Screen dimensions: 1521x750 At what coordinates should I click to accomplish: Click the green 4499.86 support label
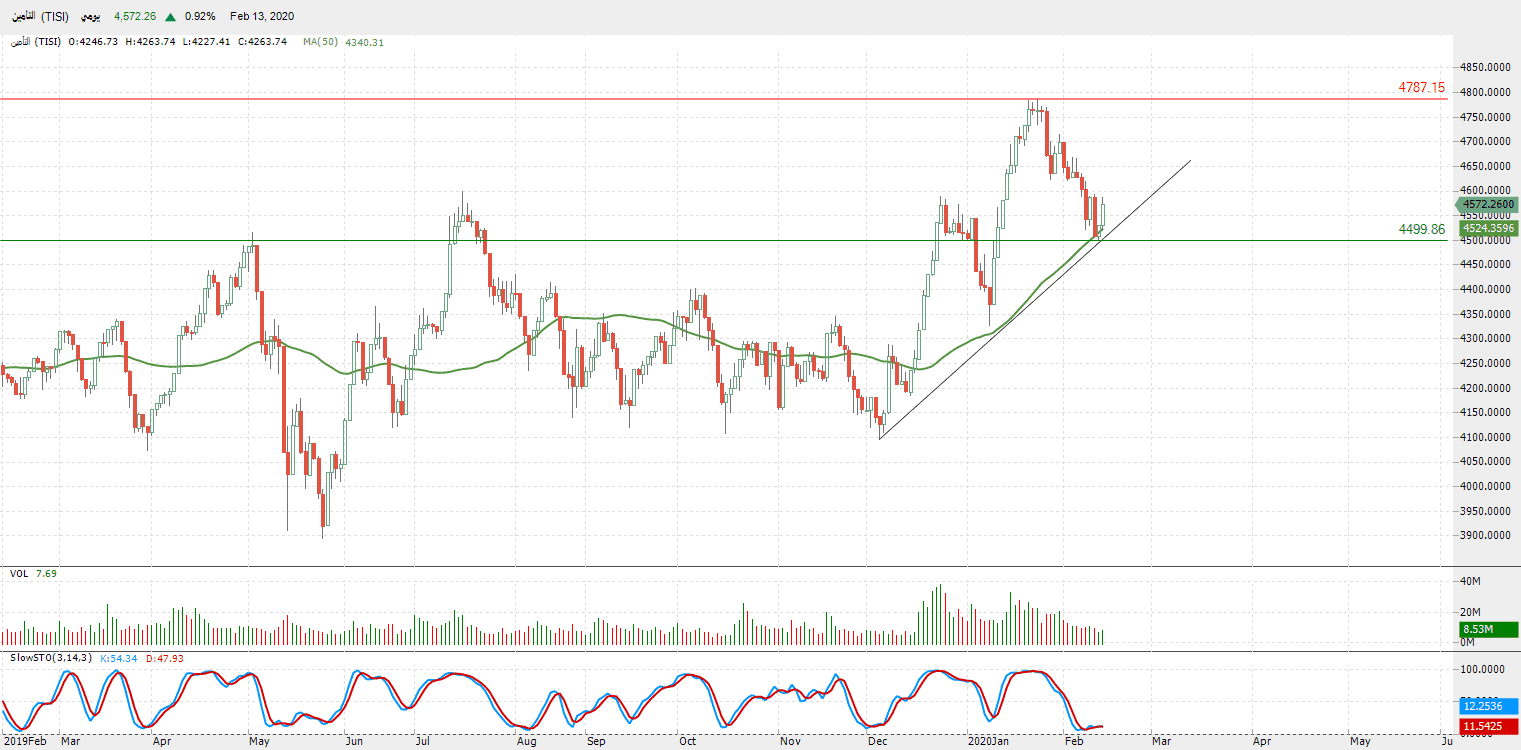pyautogui.click(x=1422, y=229)
